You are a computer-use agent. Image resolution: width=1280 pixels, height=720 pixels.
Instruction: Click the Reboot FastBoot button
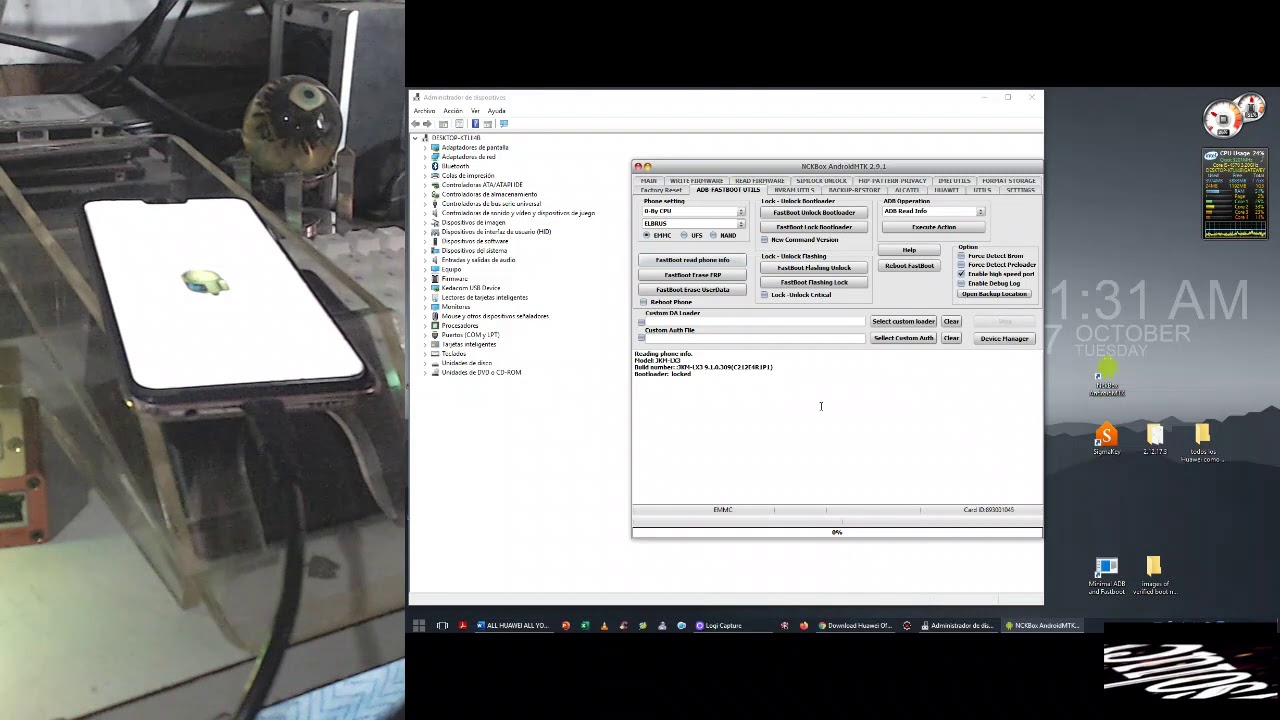pos(909,266)
